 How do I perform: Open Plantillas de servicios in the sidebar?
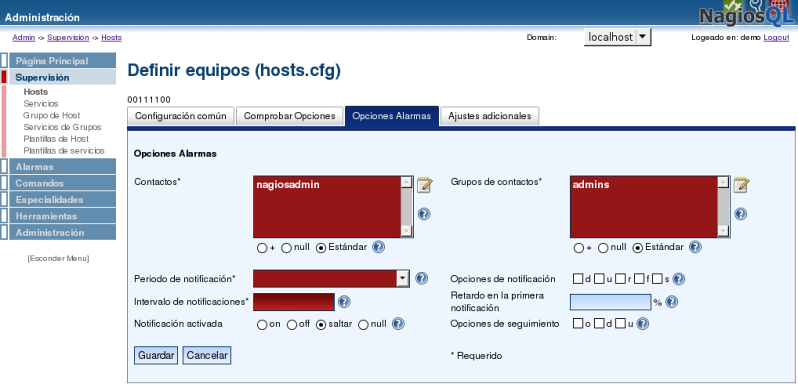pos(64,151)
